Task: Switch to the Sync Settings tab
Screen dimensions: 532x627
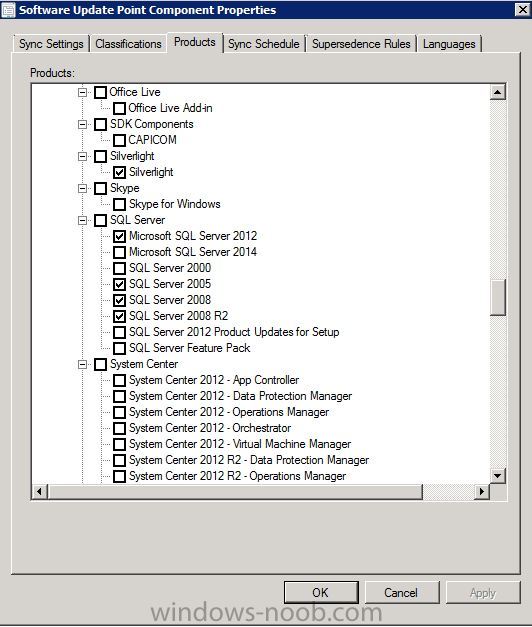Action: 51,44
